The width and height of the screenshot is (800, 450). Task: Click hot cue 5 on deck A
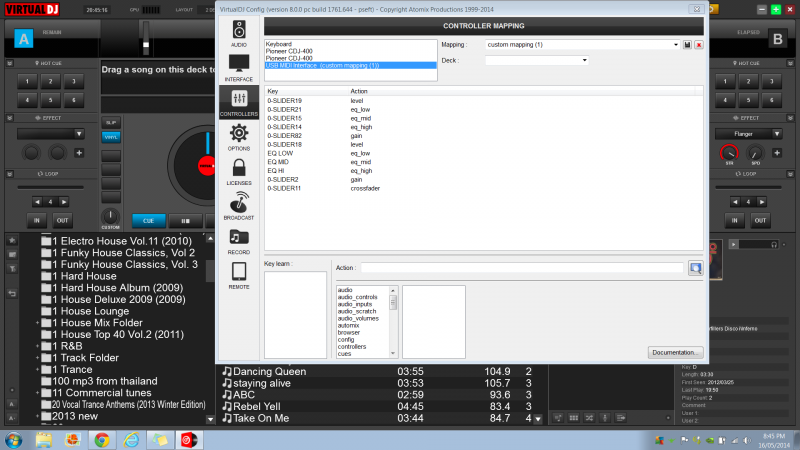tap(51, 100)
